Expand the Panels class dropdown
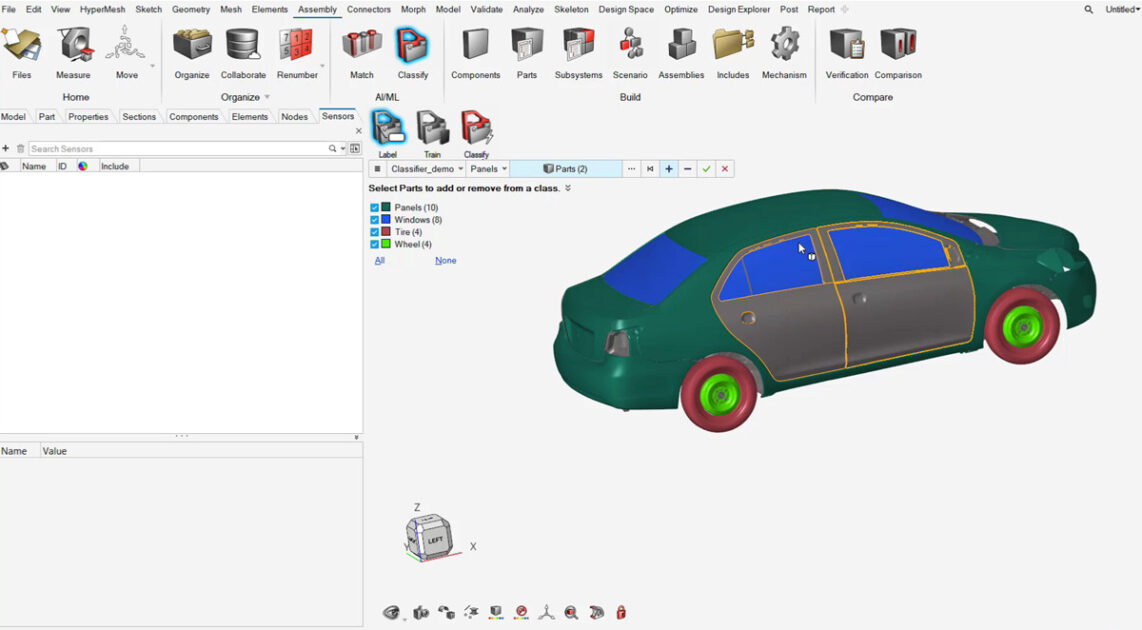The width and height of the screenshot is (1142, 630). pos(489,169)
